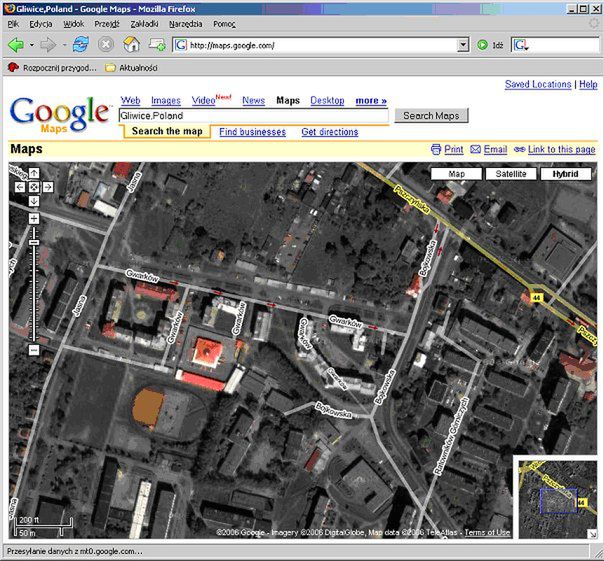The height and width of the screenshot is (561, 604).
Task: Open the Narzędzia menu
Action: click(186, 24)
